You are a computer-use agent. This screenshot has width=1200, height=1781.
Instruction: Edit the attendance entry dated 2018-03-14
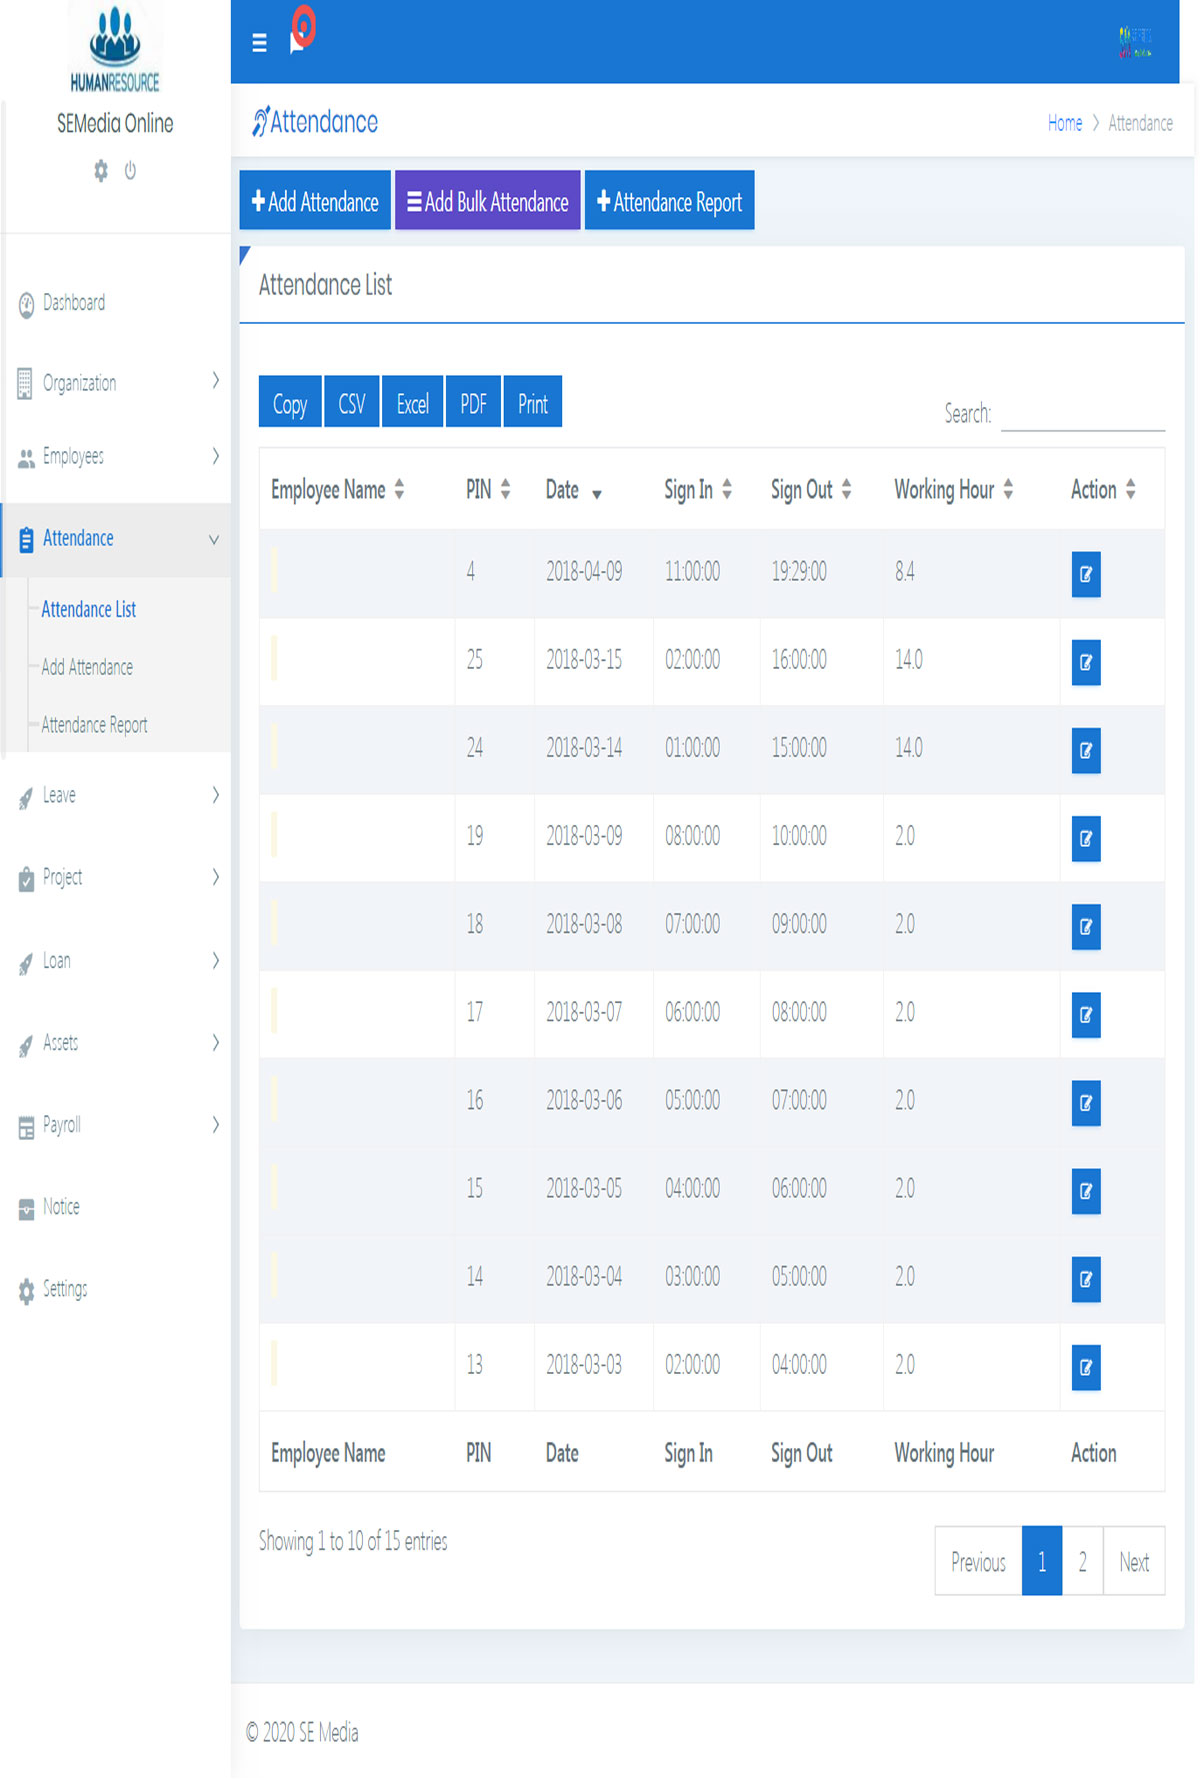pos(1086,750)
